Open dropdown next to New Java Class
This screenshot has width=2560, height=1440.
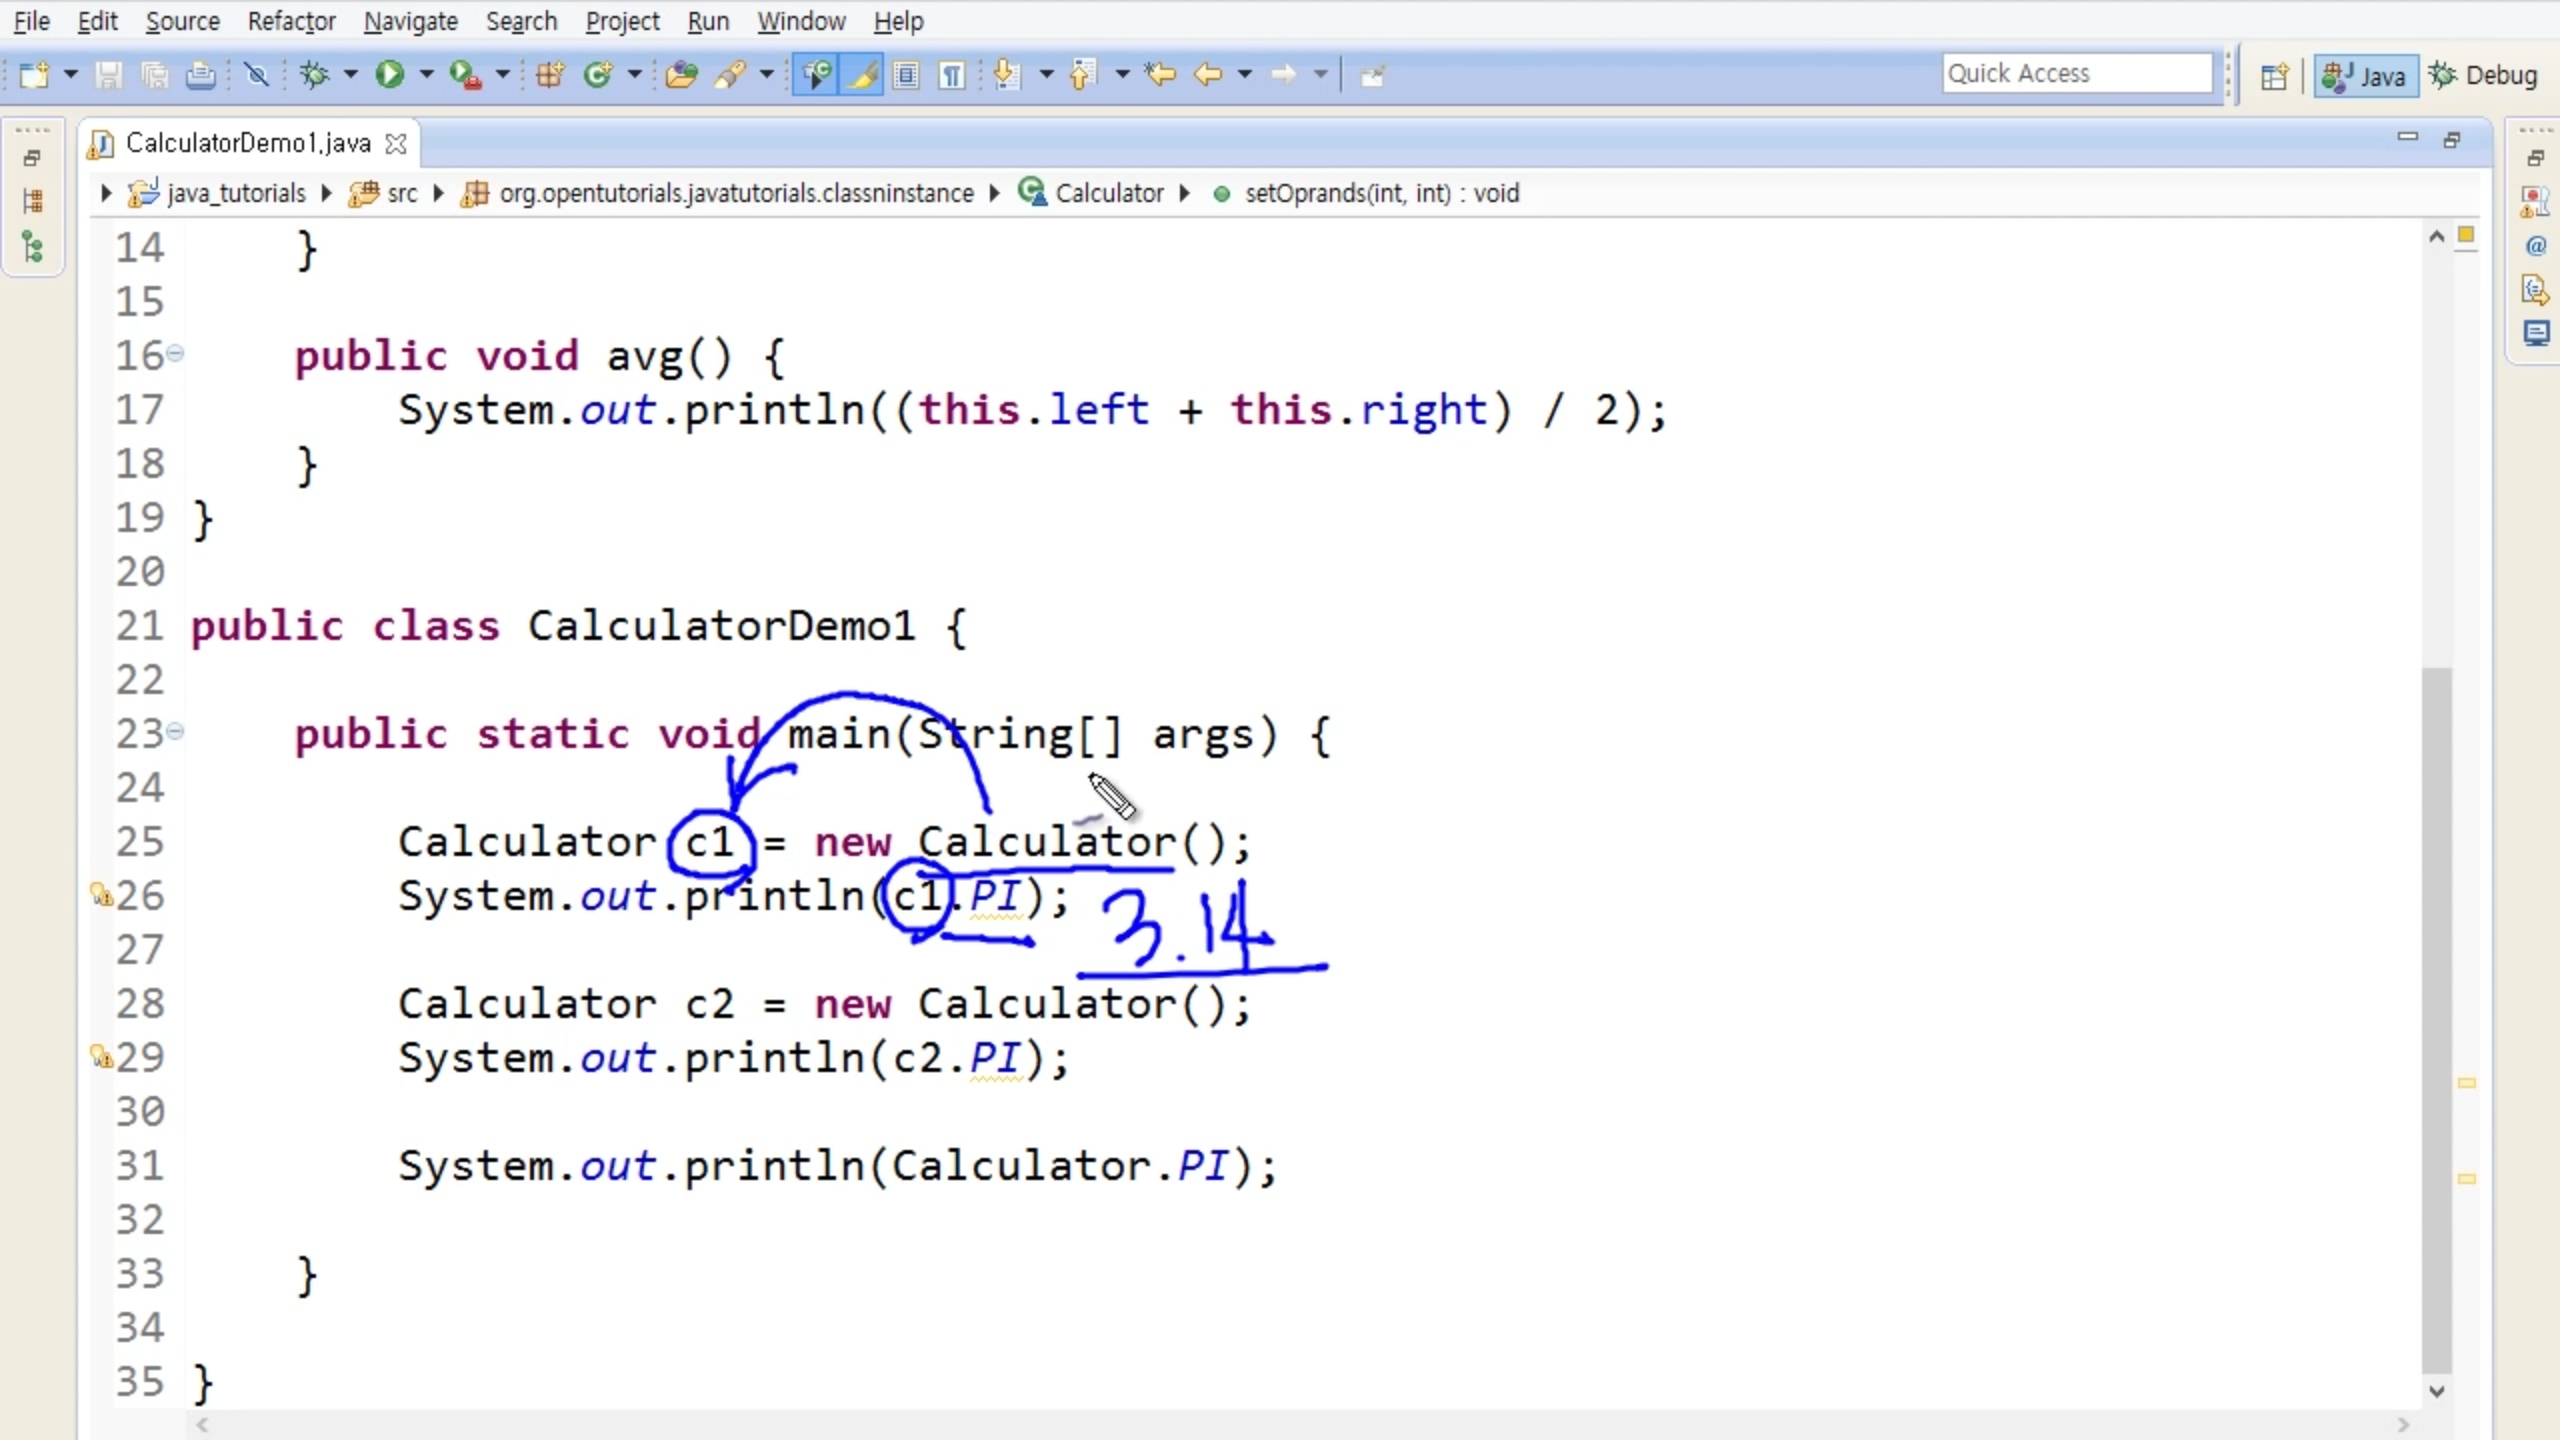(634, 75)
